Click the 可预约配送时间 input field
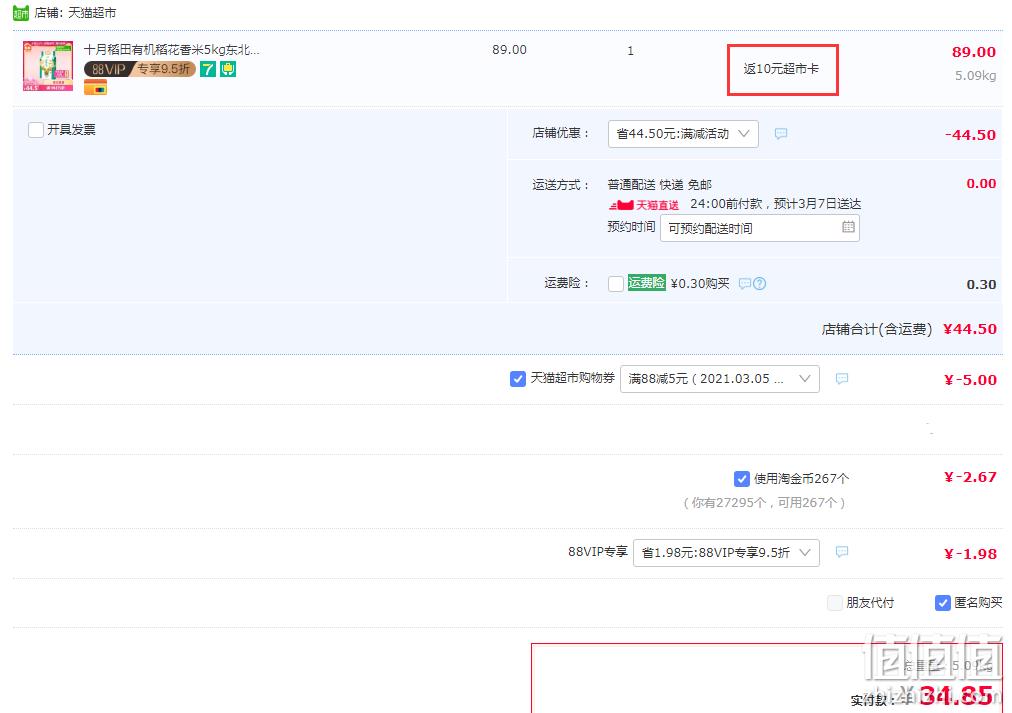 tap(760, 228)
